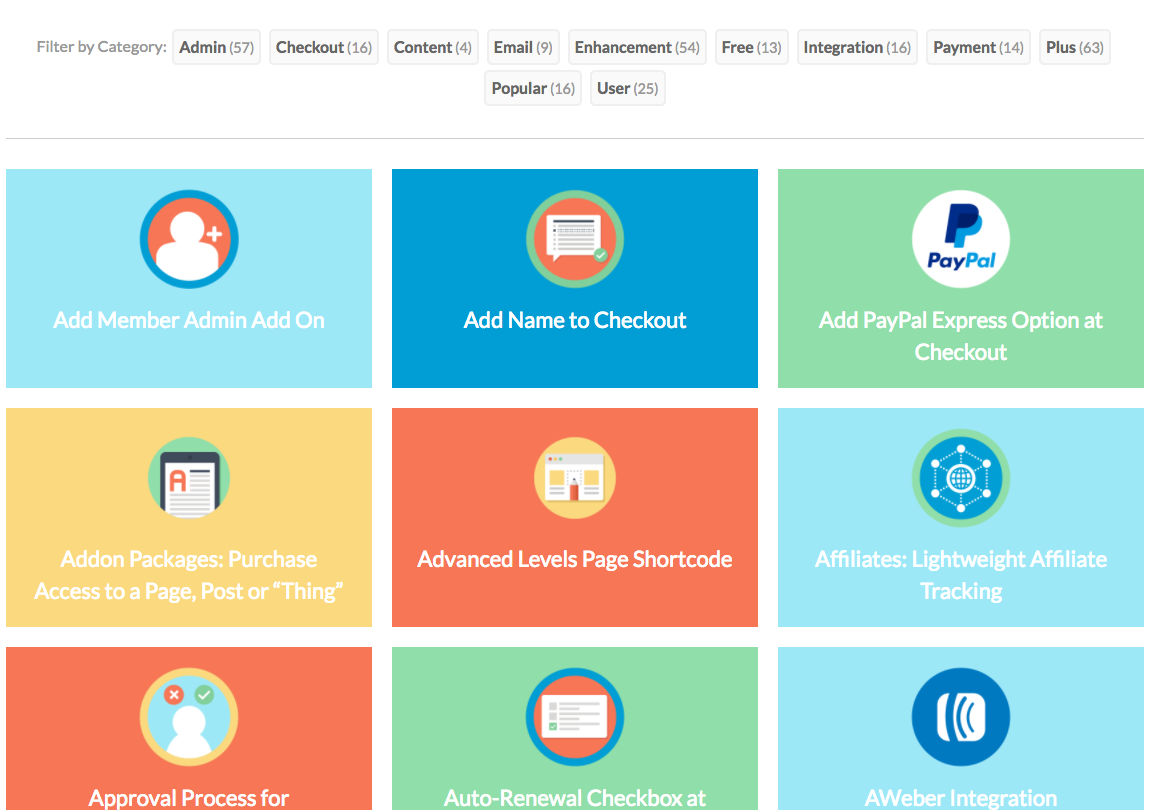Viewport: 1150px width, 810px height.
Task: Click the Auto-Renewal Checkbox form icon
Action: (575, 717)
